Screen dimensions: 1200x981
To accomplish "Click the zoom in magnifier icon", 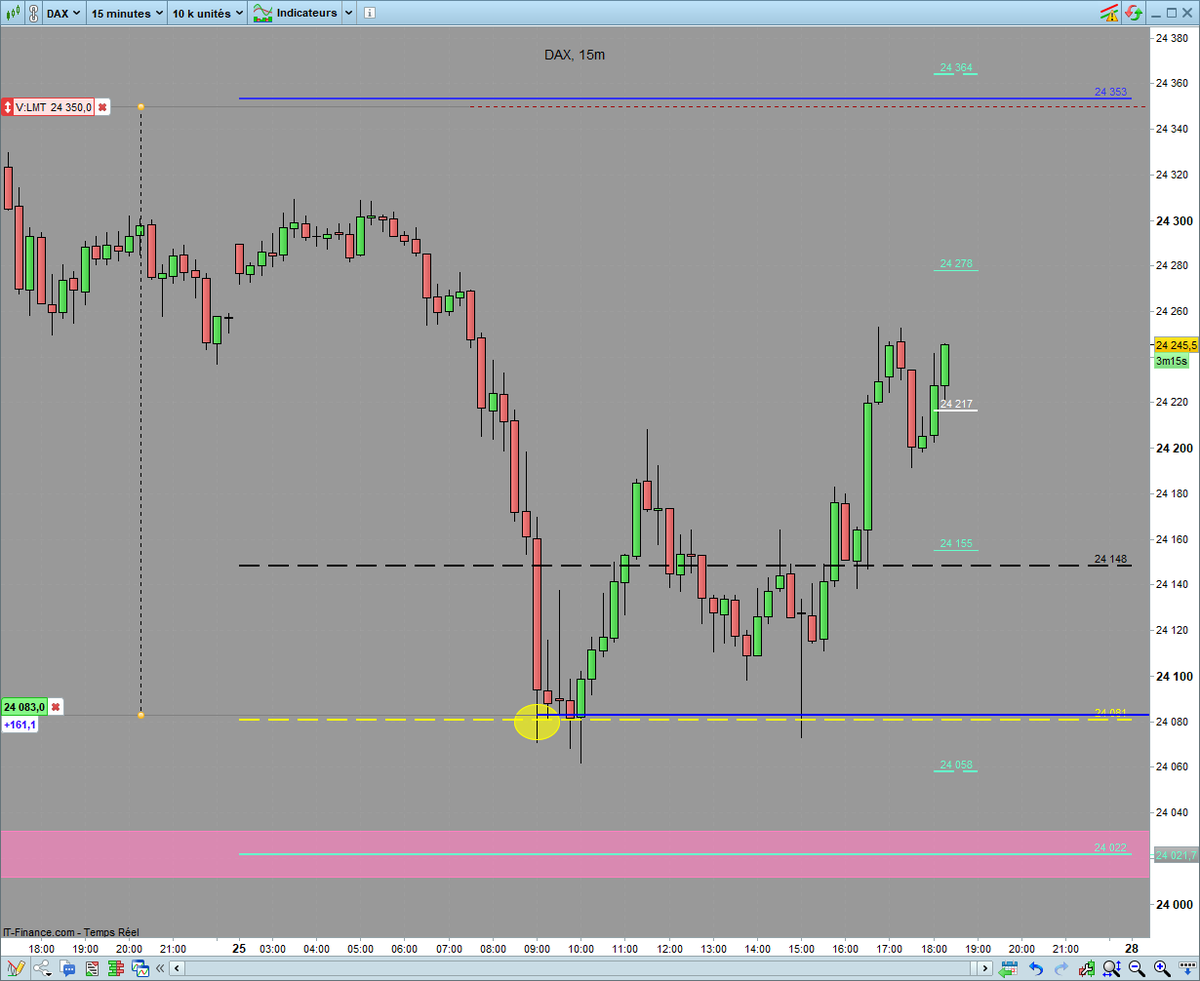I will click(1162, 968).
